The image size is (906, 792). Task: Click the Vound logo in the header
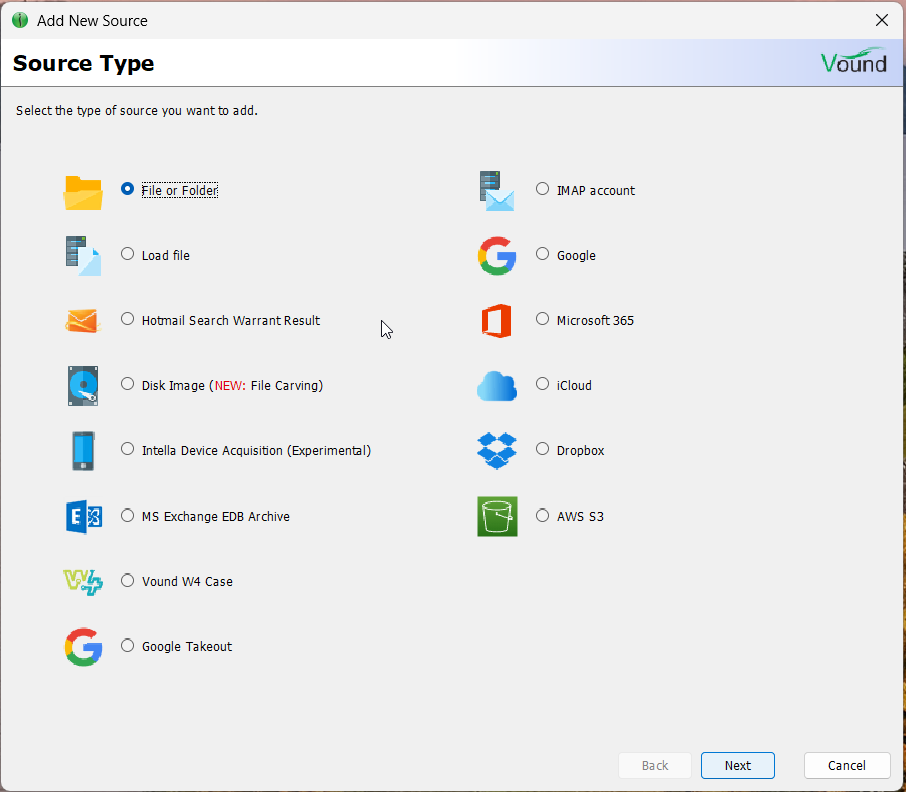pos(855,62)
